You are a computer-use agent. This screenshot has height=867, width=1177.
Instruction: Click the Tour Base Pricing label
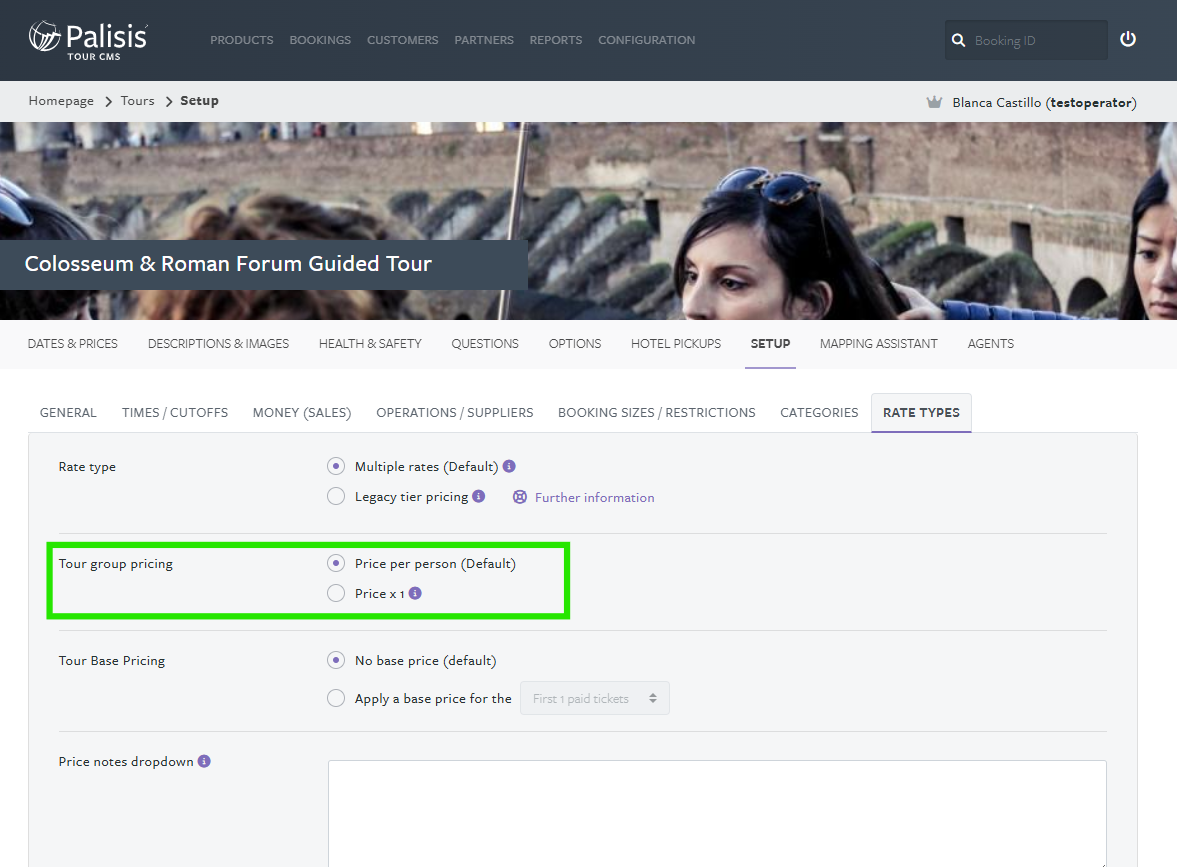tap(112, 661)
